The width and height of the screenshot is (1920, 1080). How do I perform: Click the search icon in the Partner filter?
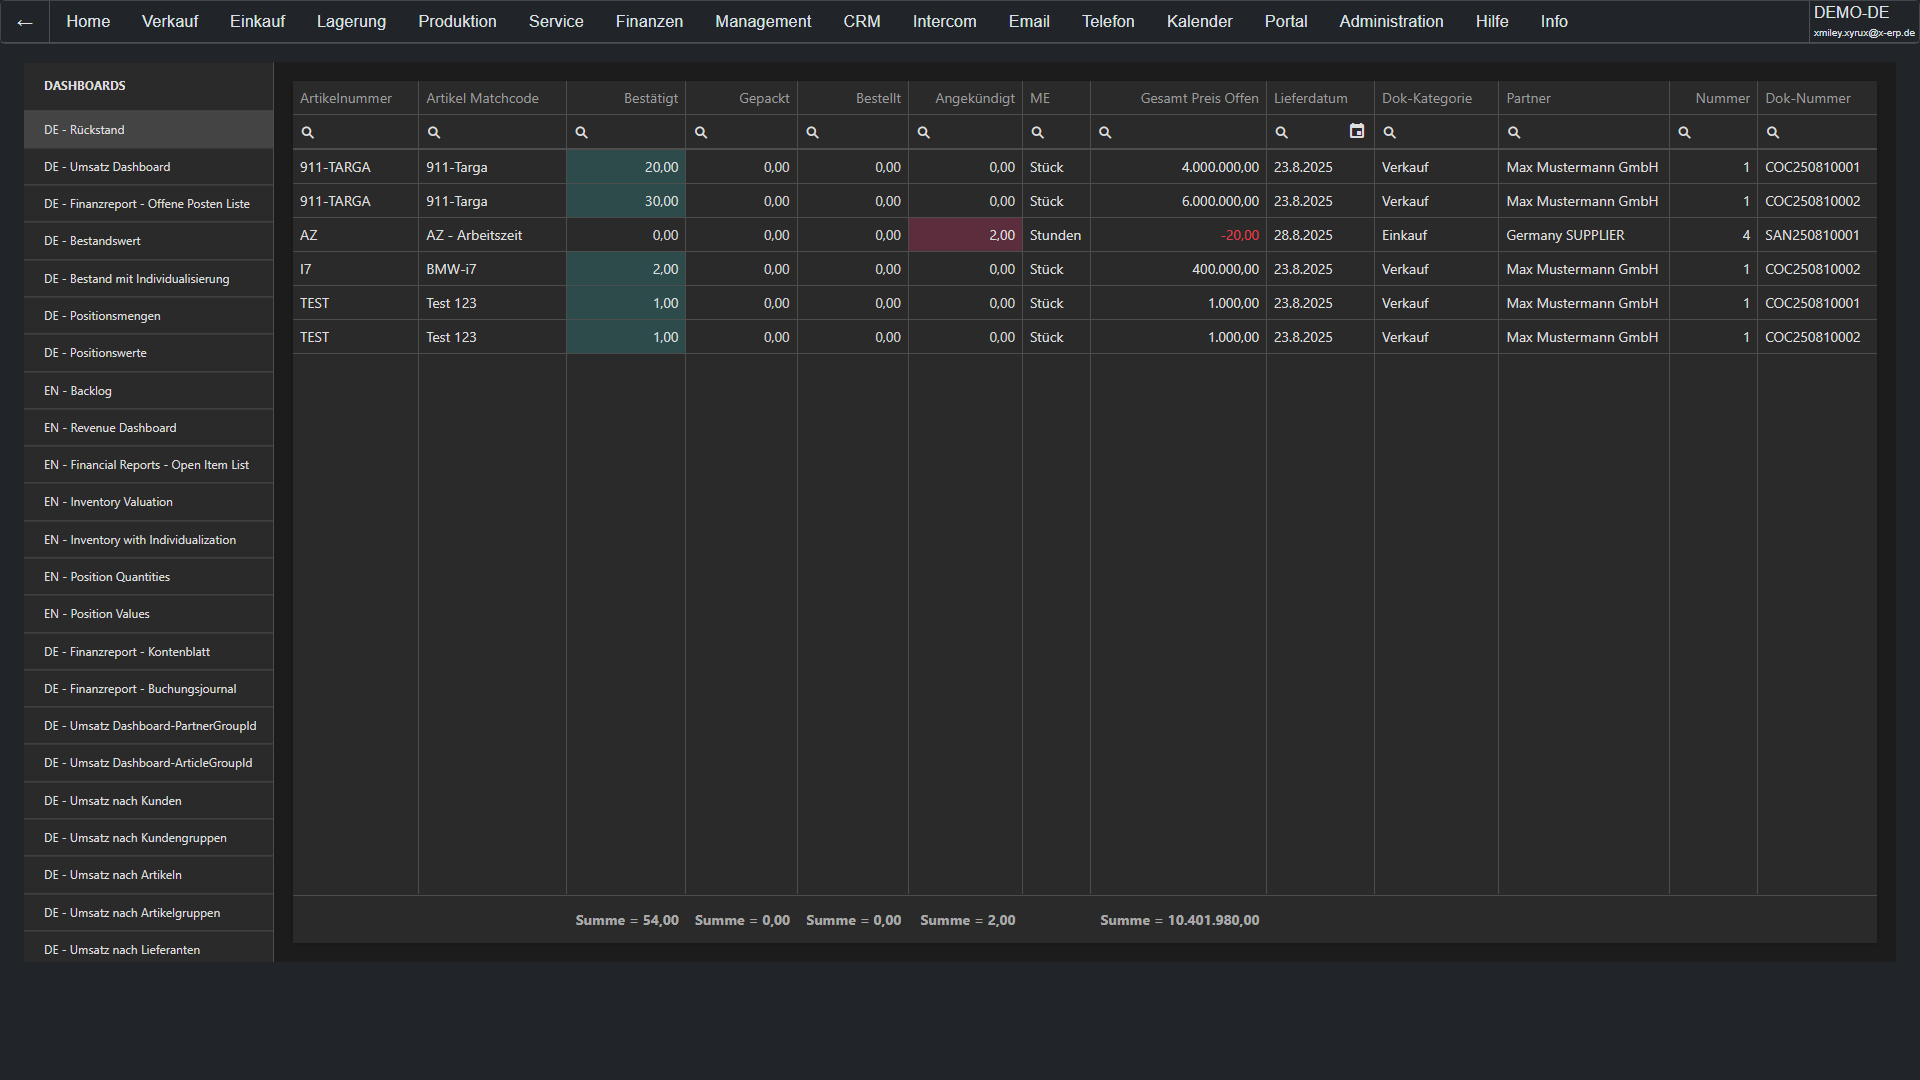click(x=1514, y=132)
